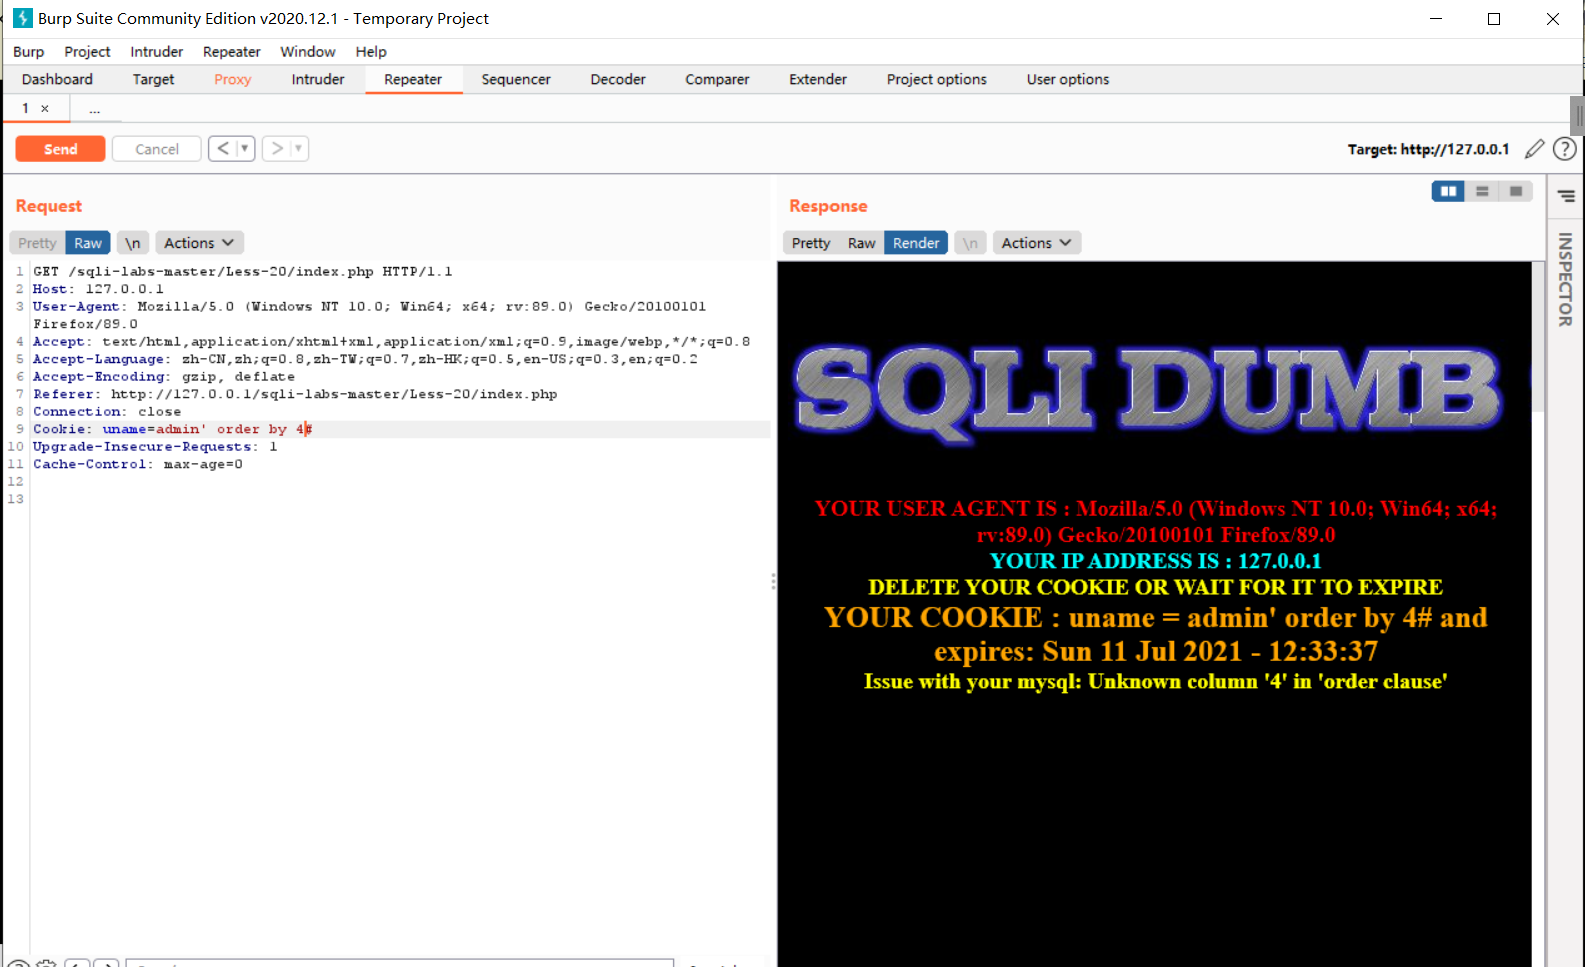Switch to the Intruder tool tab
Screen dimensions: 1585x967
coord(318,80)
